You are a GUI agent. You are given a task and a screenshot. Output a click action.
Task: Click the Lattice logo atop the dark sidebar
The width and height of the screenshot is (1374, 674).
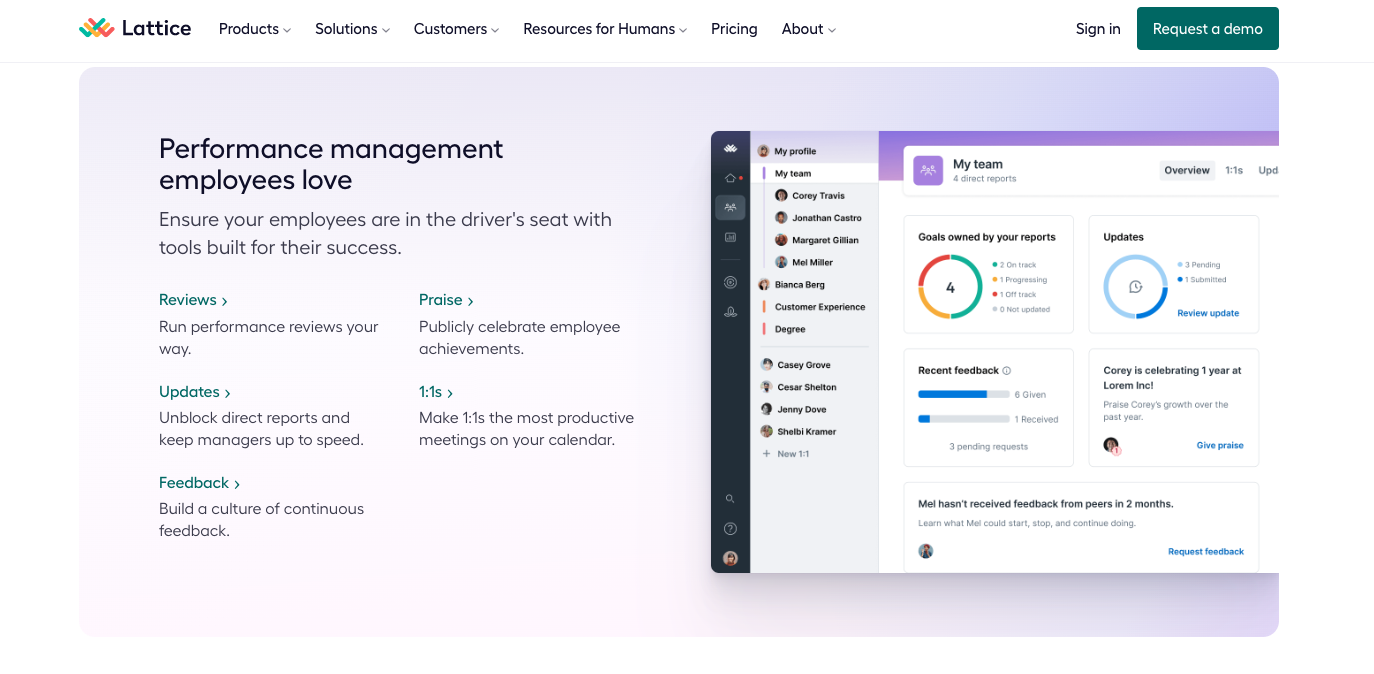click(730, 148)
